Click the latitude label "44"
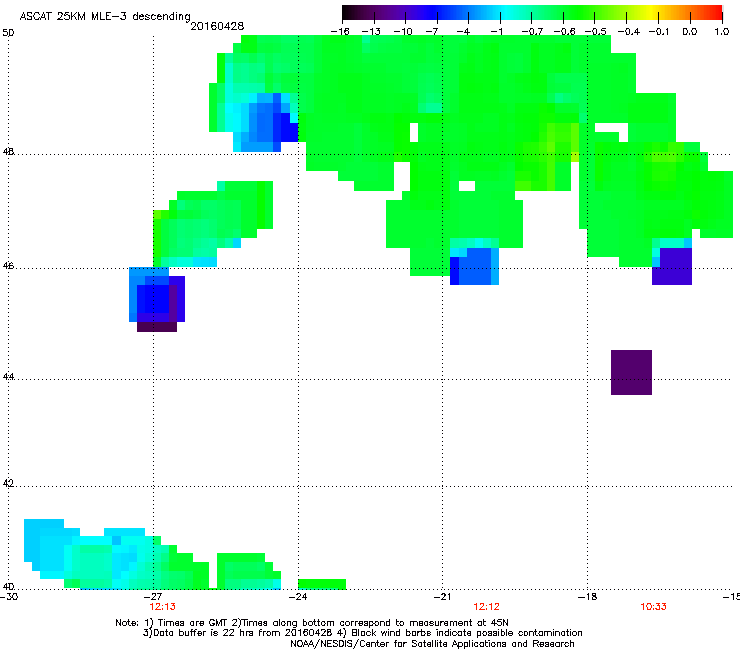Viewport: 740px width, 650px height. (x=8, y=377)
